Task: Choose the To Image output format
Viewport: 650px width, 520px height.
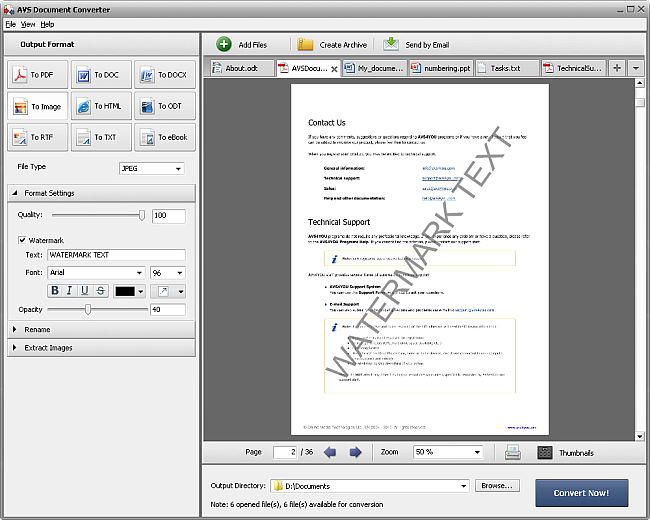Action: point(37,106)
